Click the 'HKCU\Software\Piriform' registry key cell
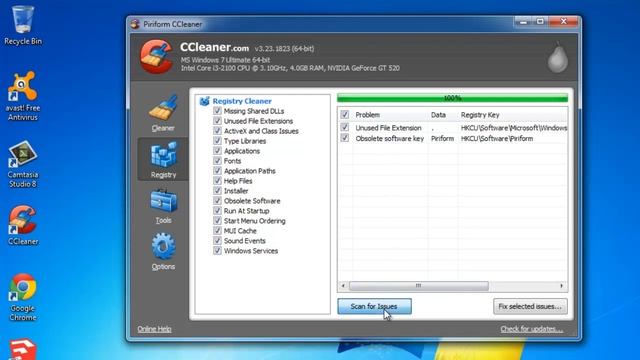640x360 pixels. (x=497, y=138)
